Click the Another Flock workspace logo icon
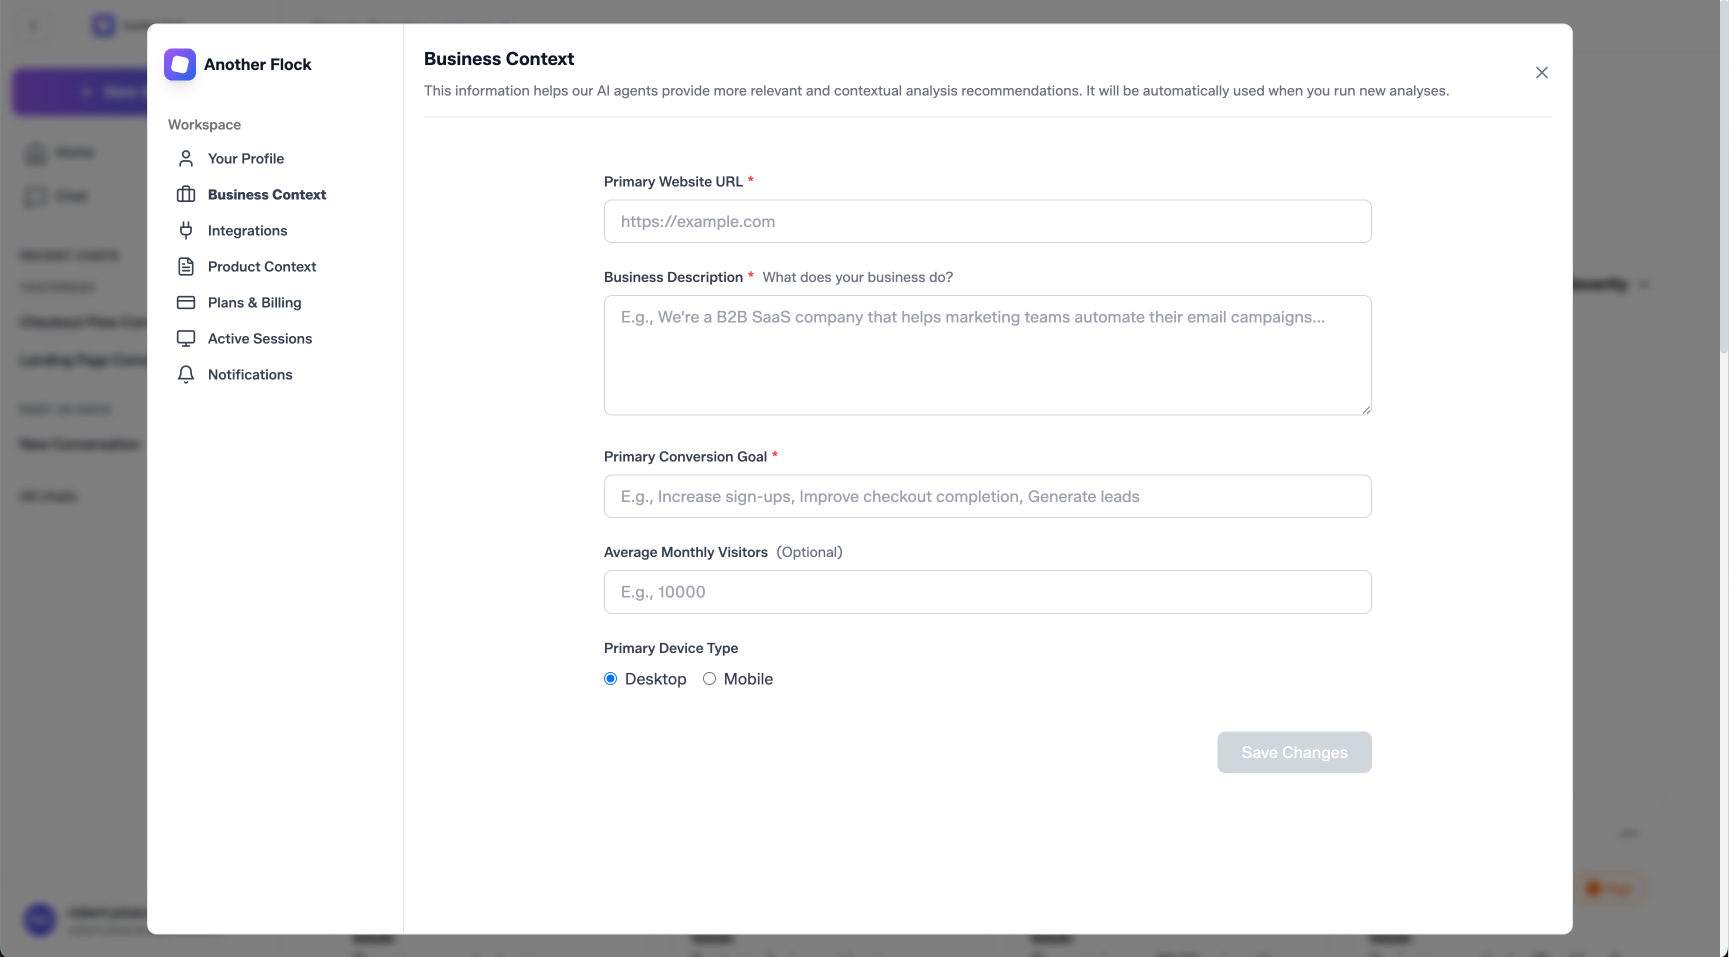 pyautogui.click(x=180, y=64)
